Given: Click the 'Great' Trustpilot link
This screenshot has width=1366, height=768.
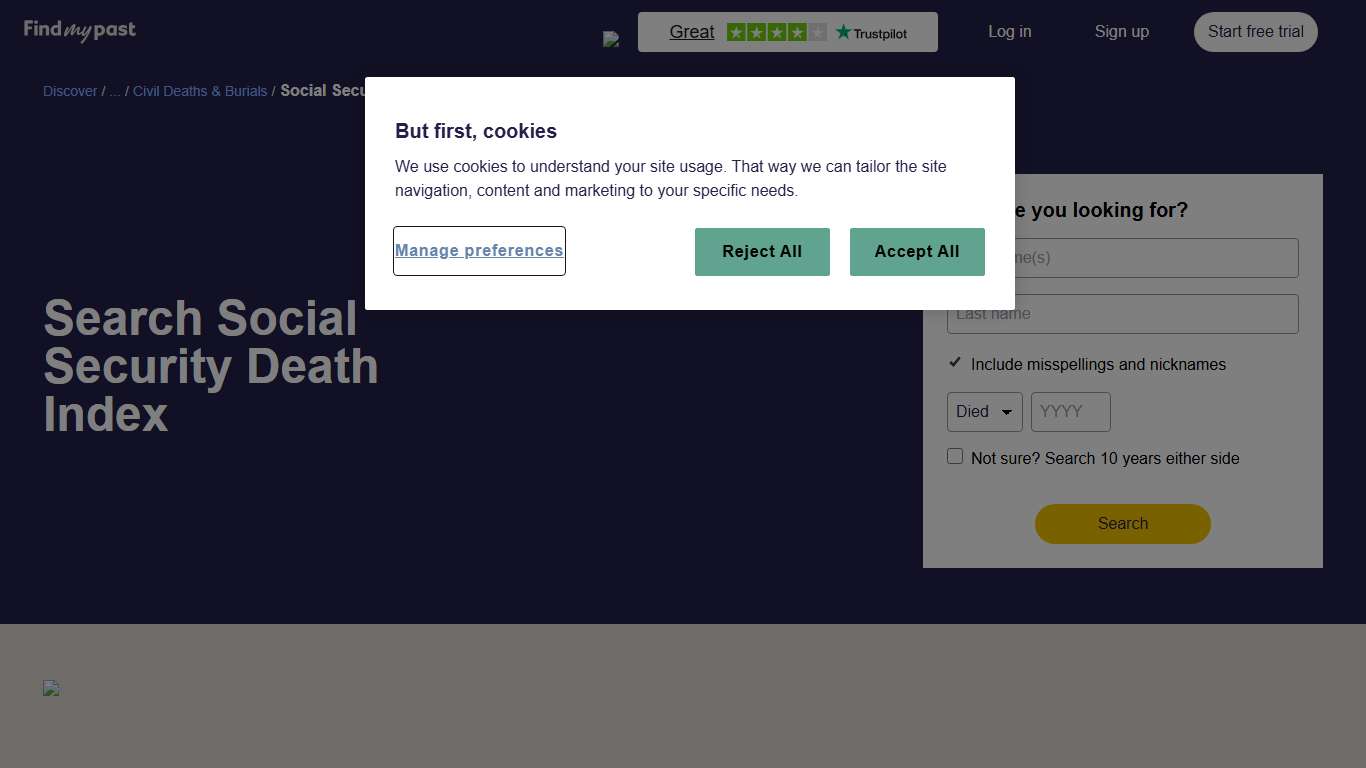Looking at the screenshot, I should point(691,31).
